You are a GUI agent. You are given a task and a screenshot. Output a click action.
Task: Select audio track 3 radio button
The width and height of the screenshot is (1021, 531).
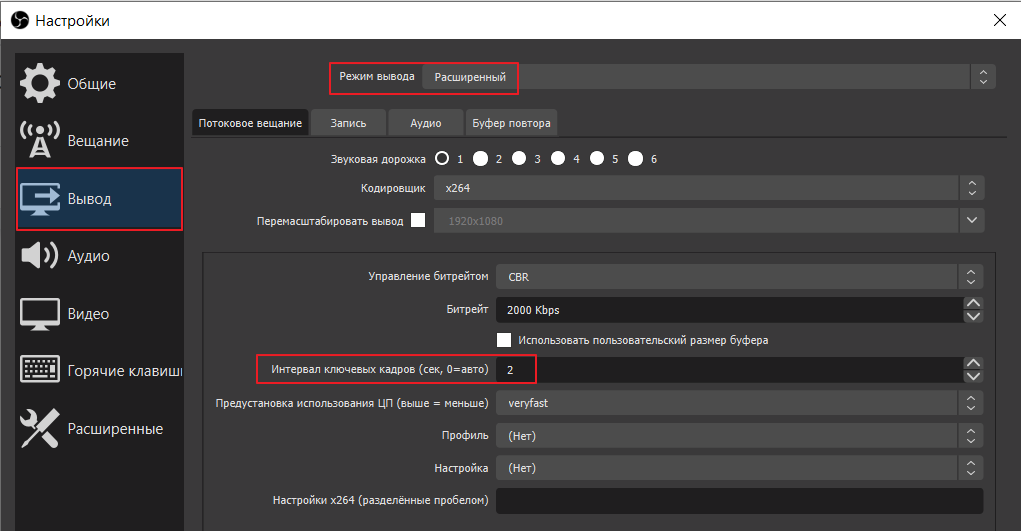519,158
